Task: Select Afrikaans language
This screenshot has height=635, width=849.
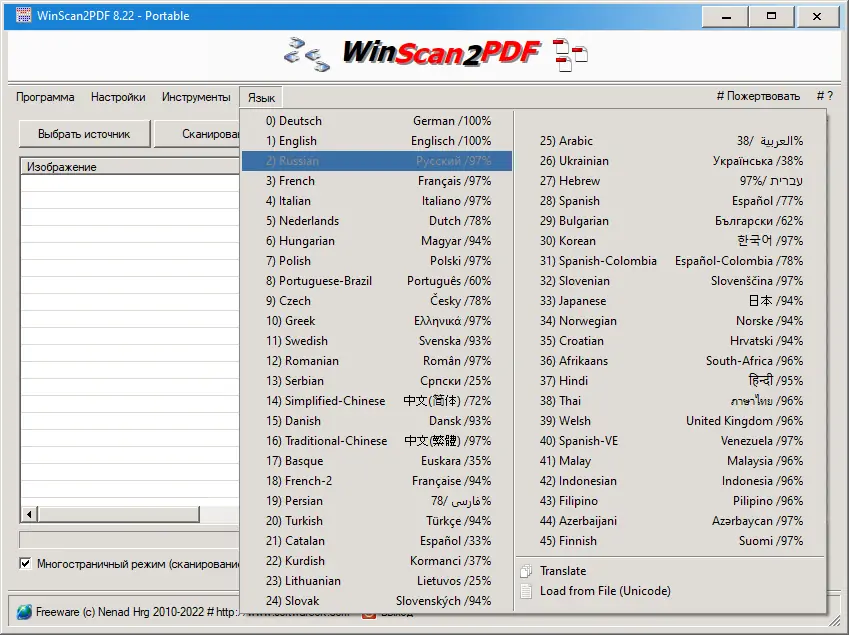Action: coord(670,361)
